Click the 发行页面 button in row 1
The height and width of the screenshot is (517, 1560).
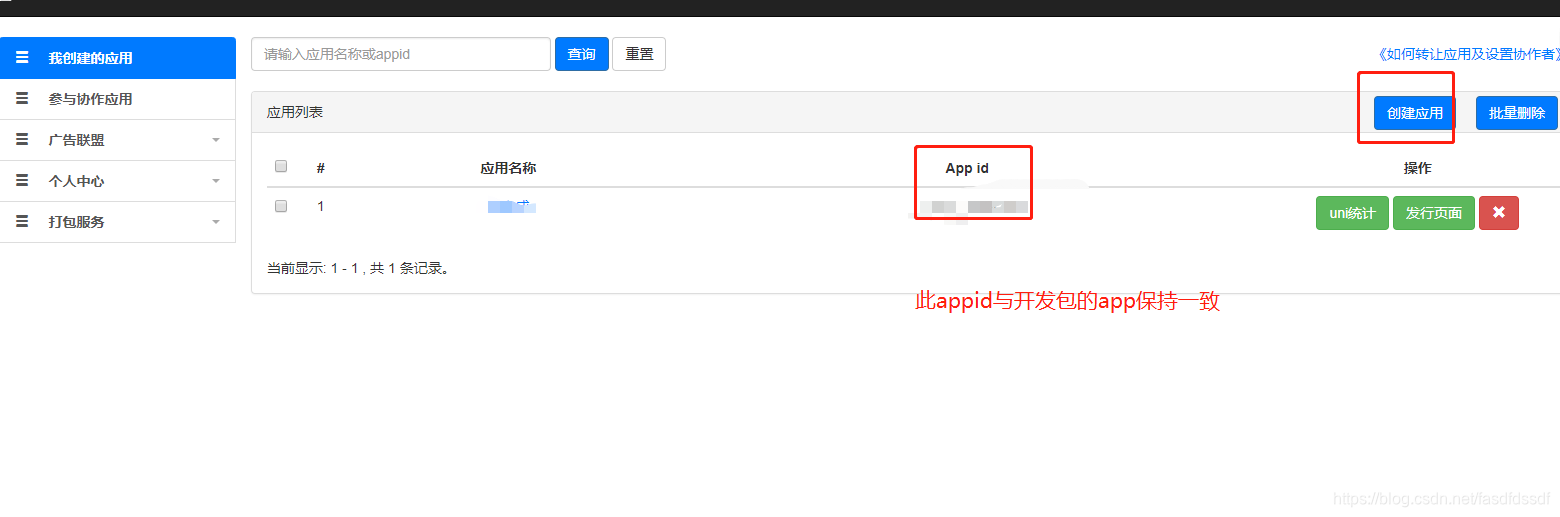point(1434,213)
